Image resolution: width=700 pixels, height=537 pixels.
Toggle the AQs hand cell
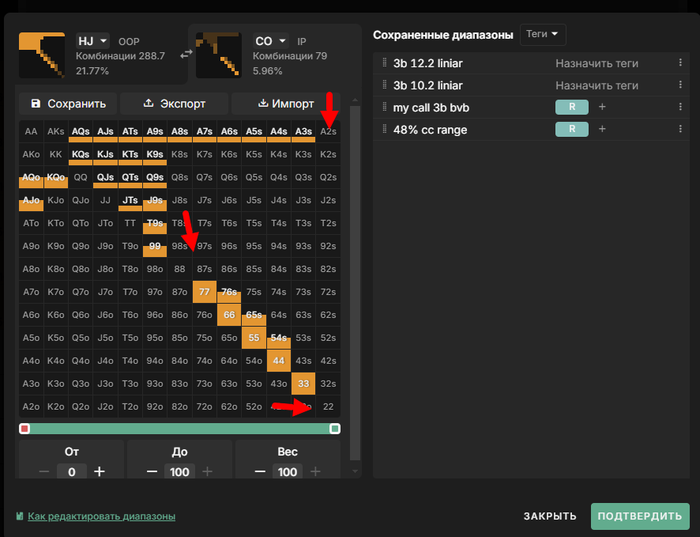[x=80, y=132]
